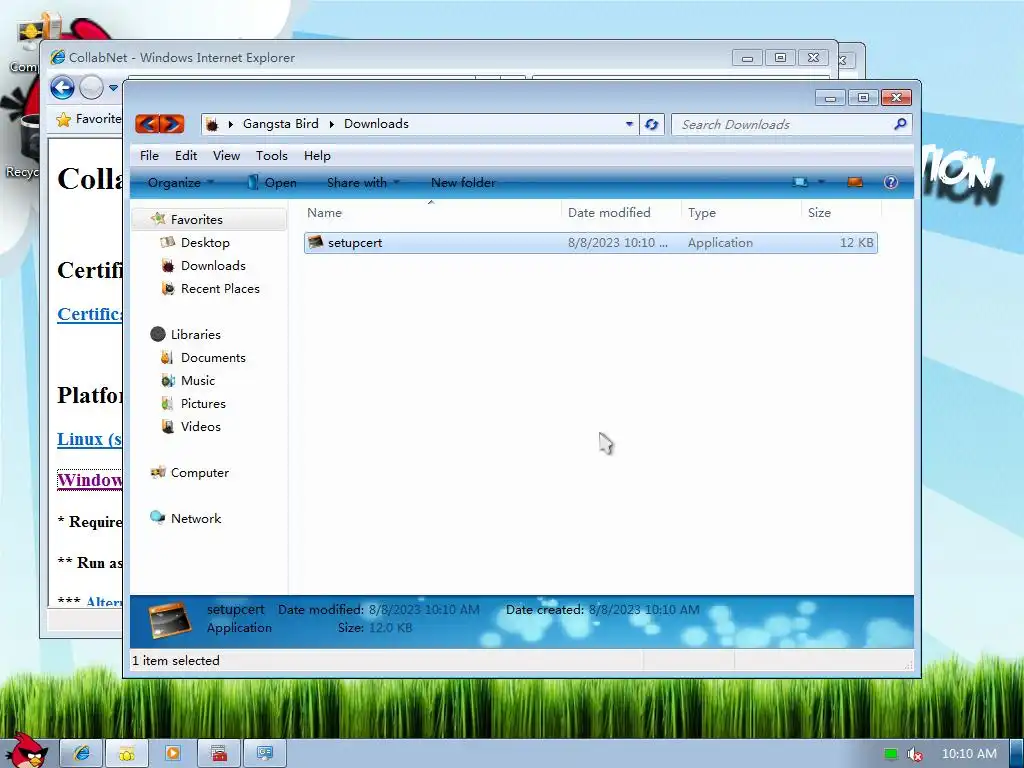Click the Open toolbar button
The height and width of the screenshot is (768, 1024).
[x=272, y=183]
